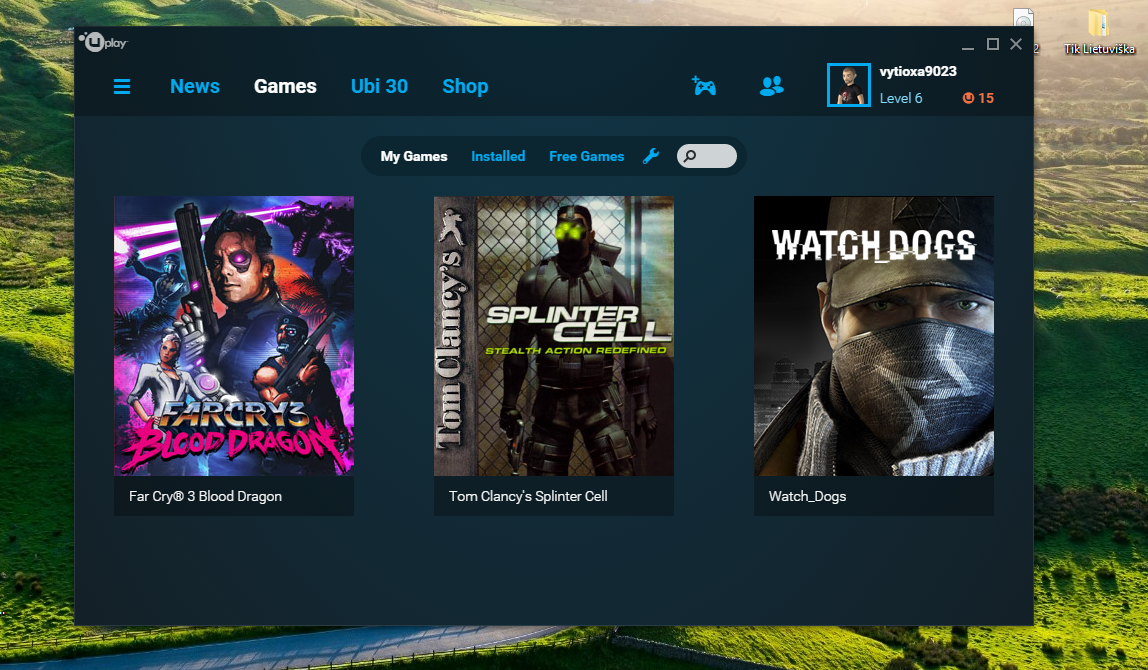Open Tom Clancy's Splinter Cell cover art
The height and width of the screenshot is (670, 1148).
tap(554, 336)
